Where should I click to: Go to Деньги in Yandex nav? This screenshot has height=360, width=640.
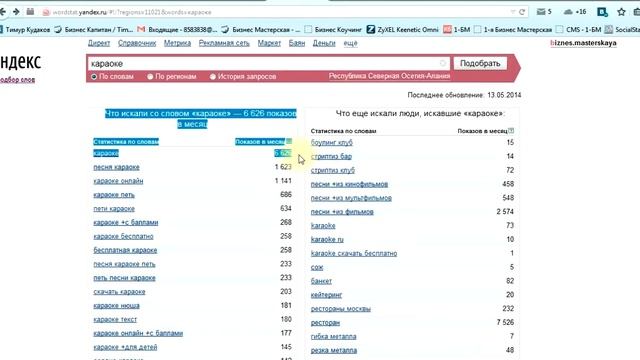[324, 43]
